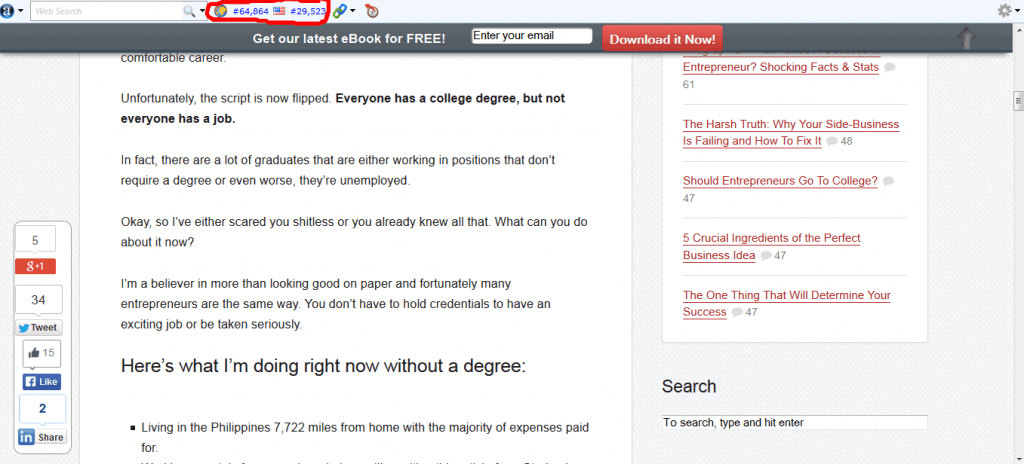Click the global rank globe icon
This screenshot has width=1024, height=464.
tap(220, 11)
